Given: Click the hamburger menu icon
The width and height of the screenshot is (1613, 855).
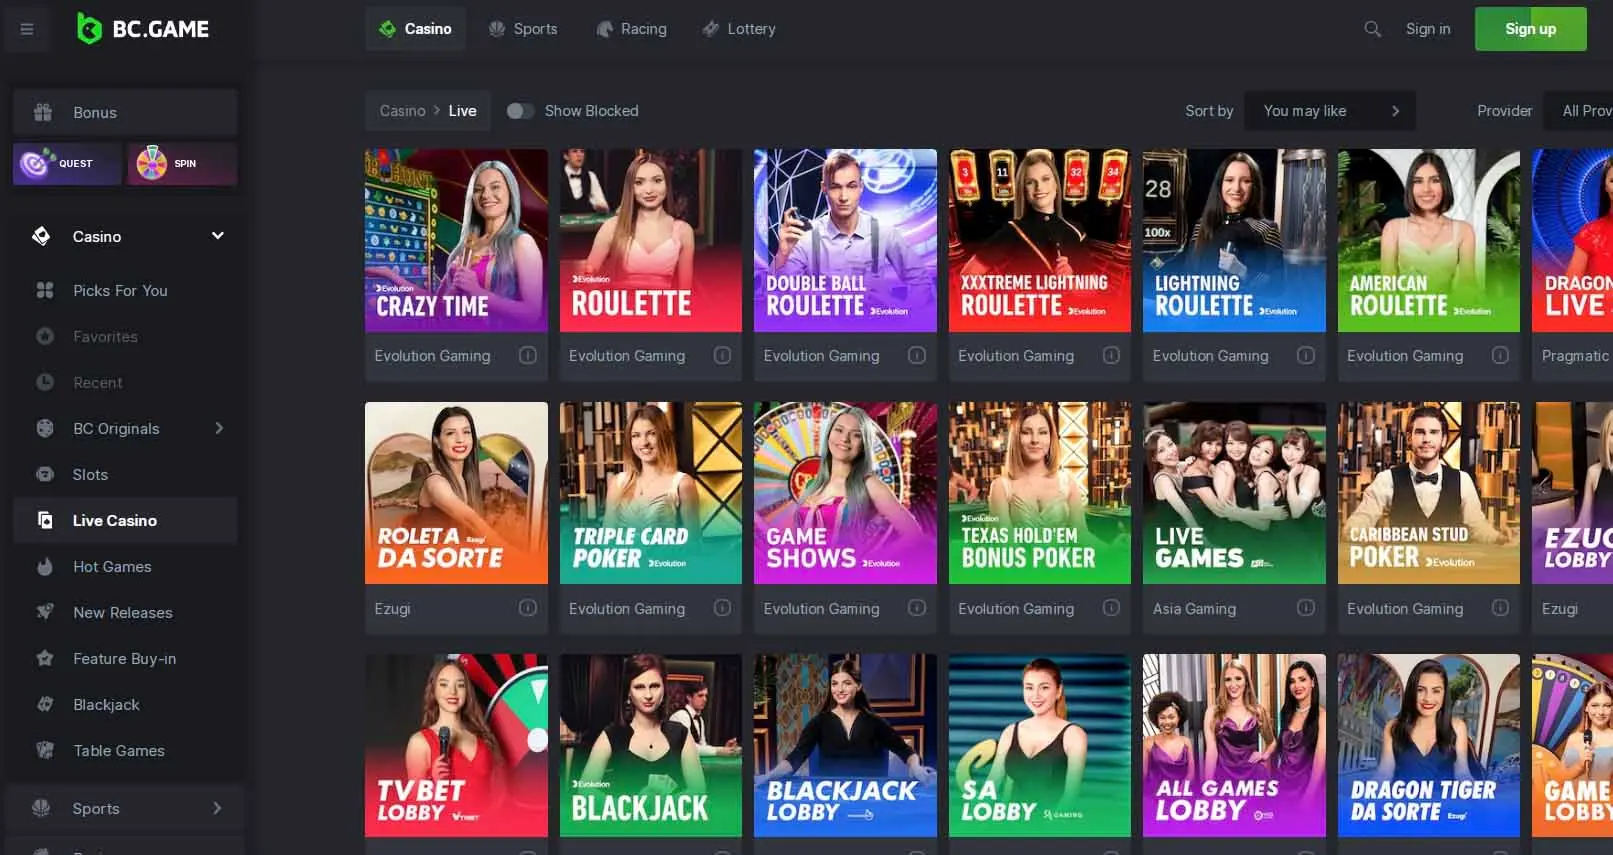Looking at the screenshot, I should [x=27, y=29].
